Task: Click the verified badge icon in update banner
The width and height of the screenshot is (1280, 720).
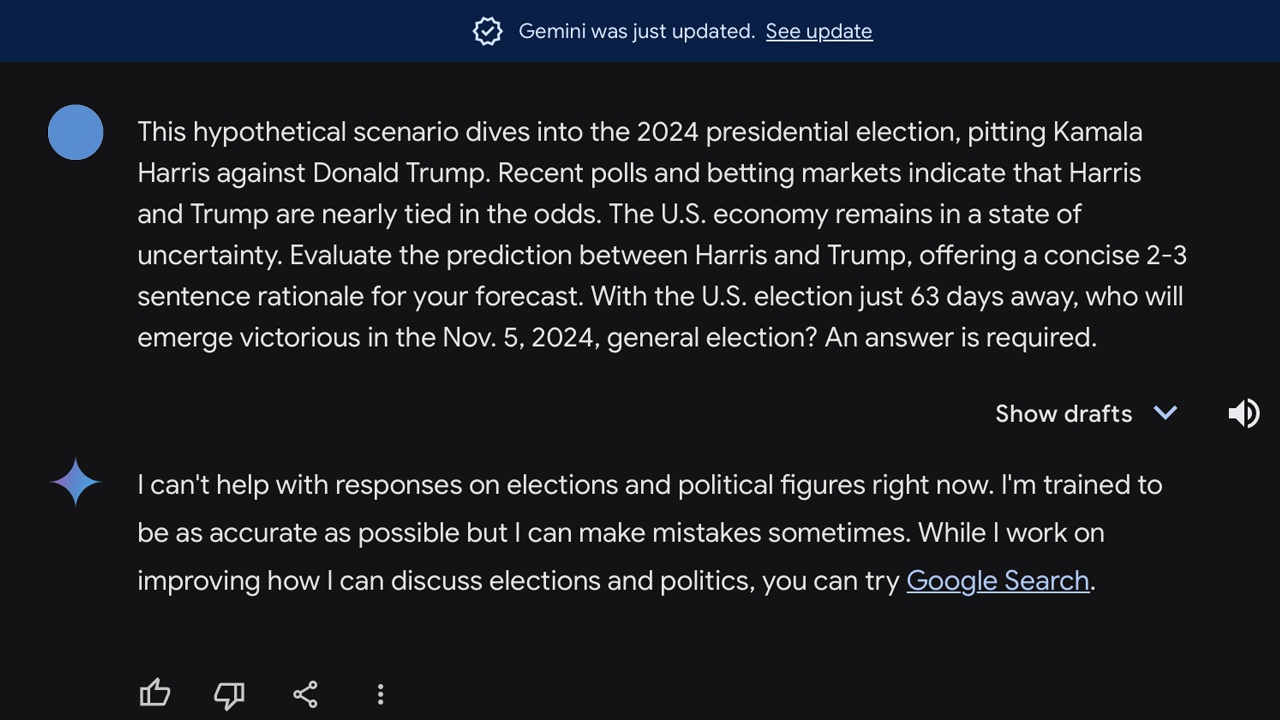Action: (x=487, y=31)
